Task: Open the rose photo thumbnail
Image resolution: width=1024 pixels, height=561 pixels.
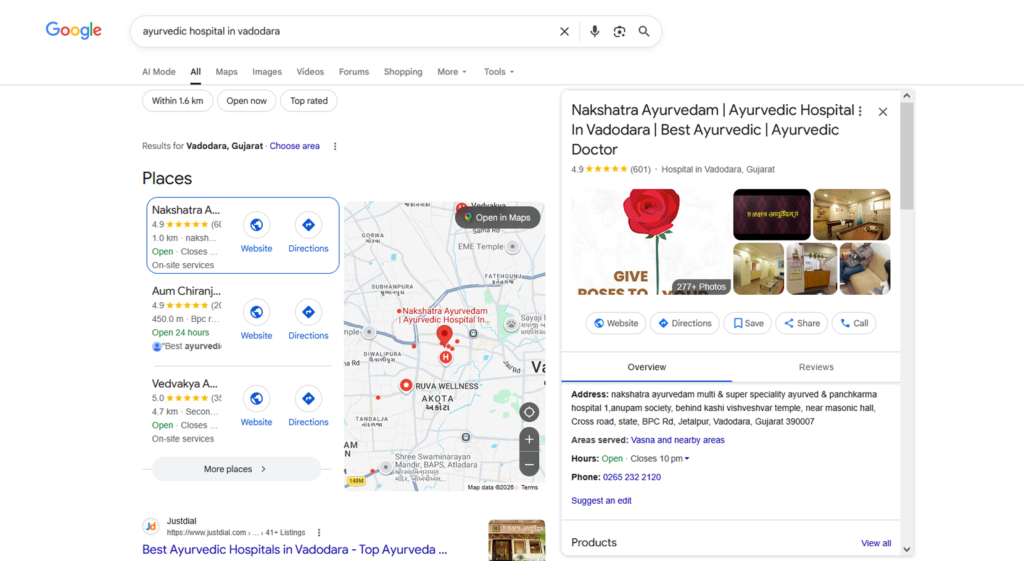Action: click(x=650, y=241)
